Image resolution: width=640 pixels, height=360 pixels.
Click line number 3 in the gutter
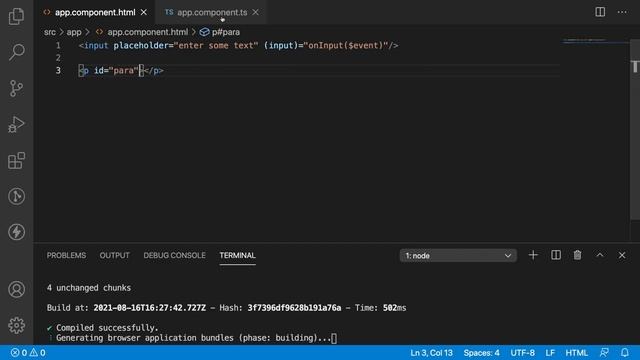(x=58, y=70)
